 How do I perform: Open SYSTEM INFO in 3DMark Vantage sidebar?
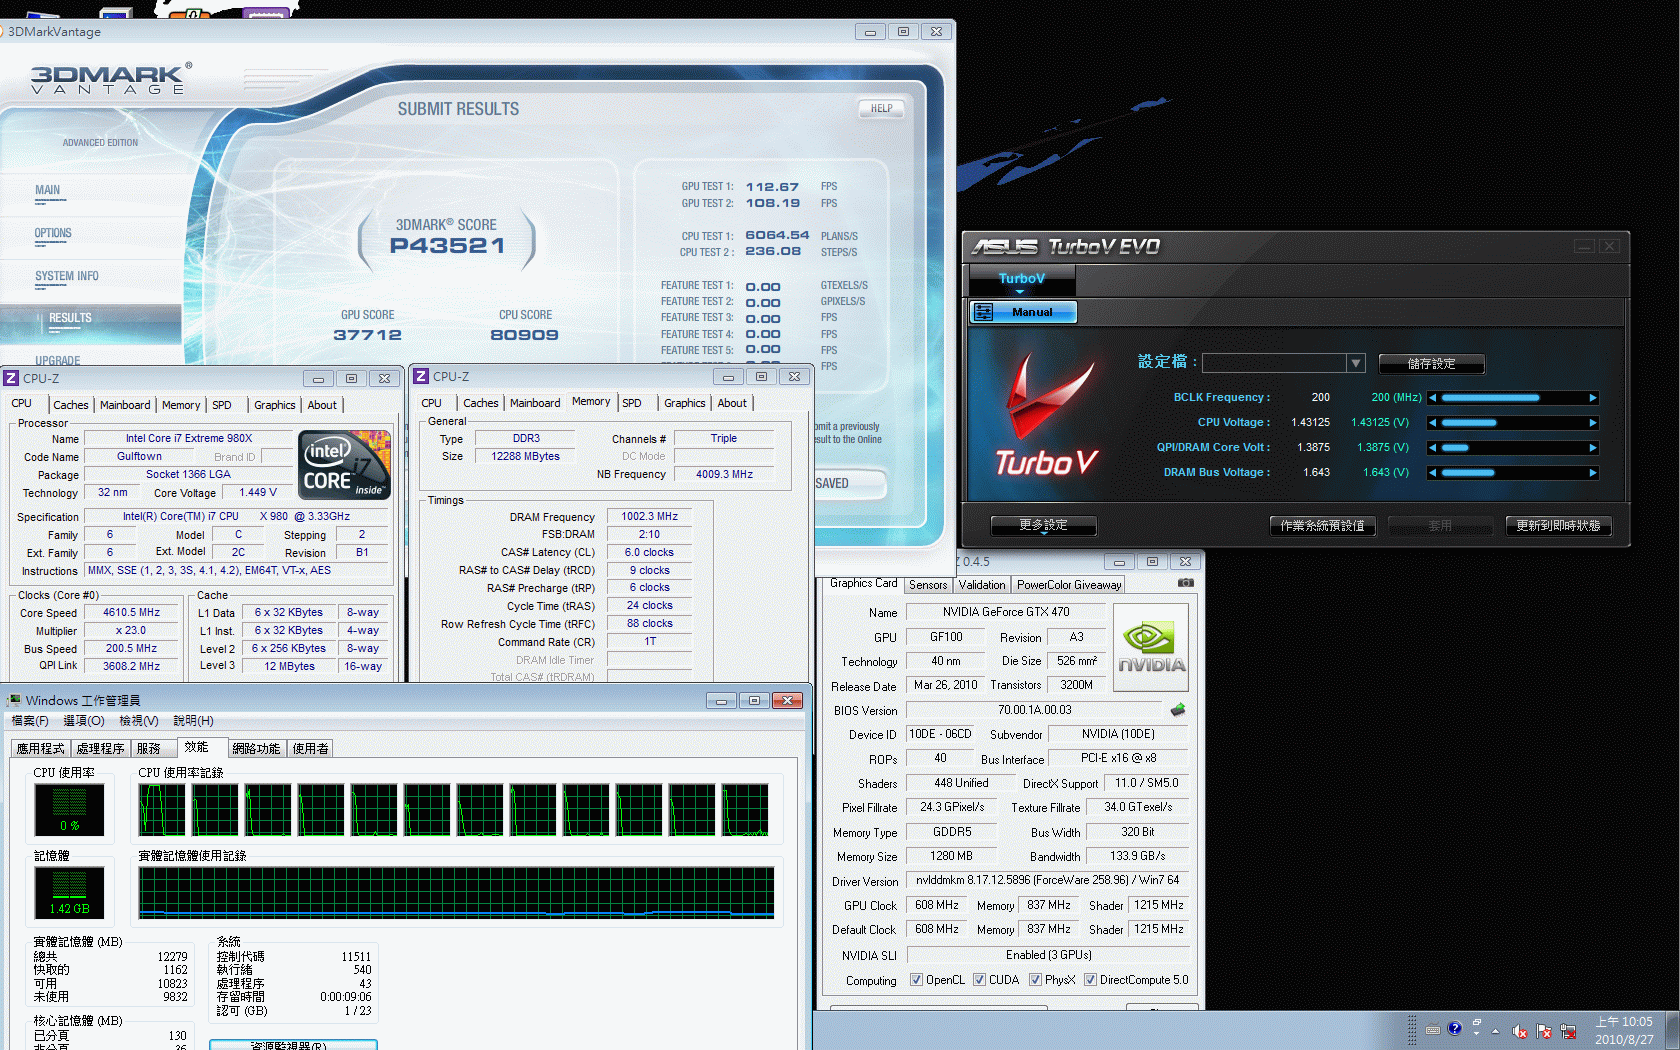67,276
